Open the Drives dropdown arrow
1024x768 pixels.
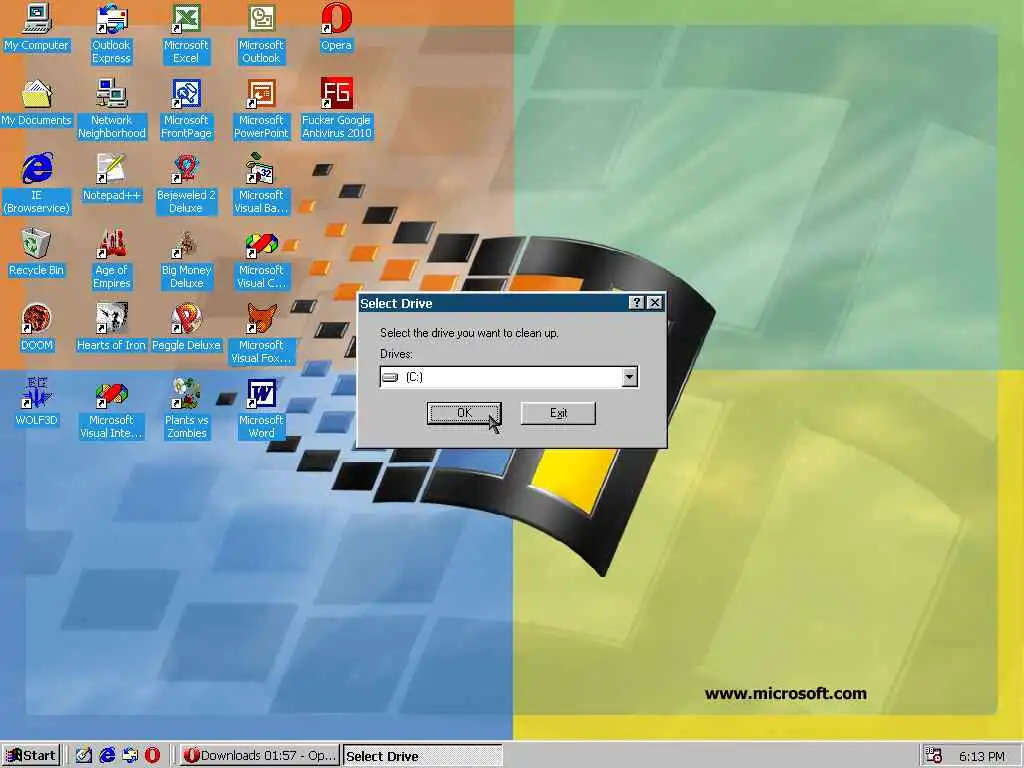(629, 377)
